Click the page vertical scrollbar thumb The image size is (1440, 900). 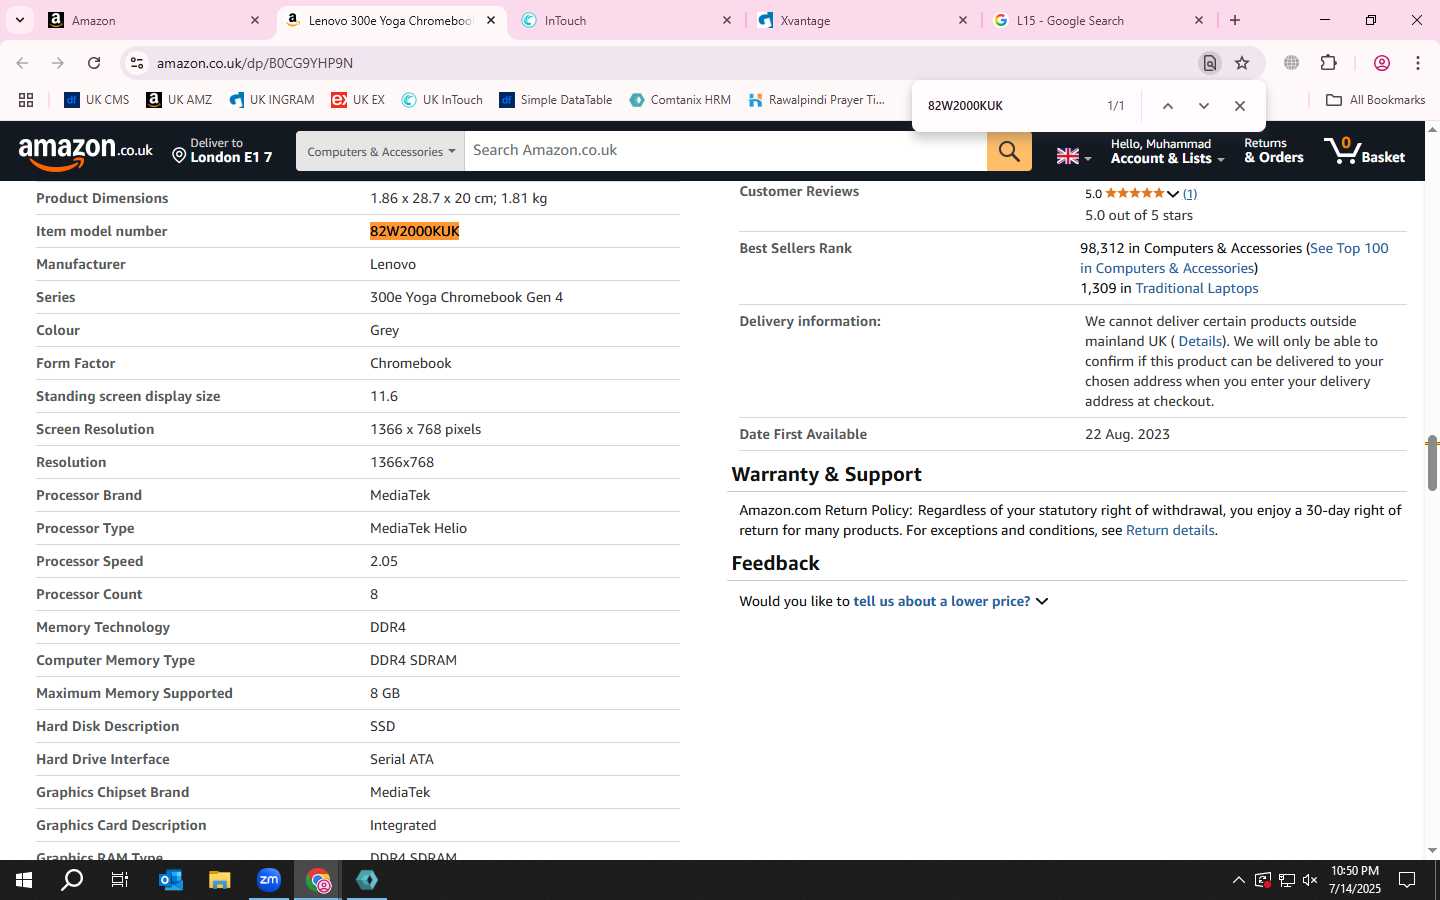click(1432, 462)
